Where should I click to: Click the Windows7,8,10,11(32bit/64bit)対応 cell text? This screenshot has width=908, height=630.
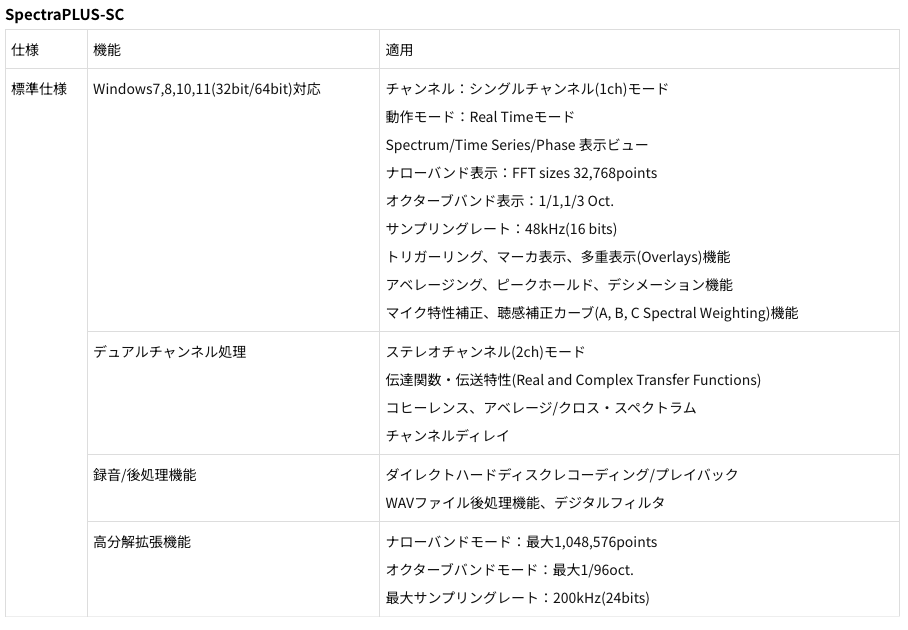click(207, 89)
